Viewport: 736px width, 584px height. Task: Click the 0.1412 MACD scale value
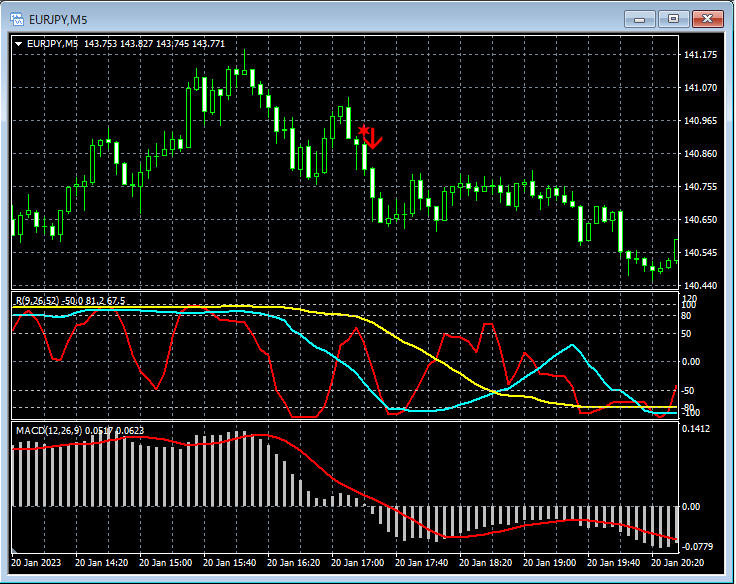(x=698, y=429)
